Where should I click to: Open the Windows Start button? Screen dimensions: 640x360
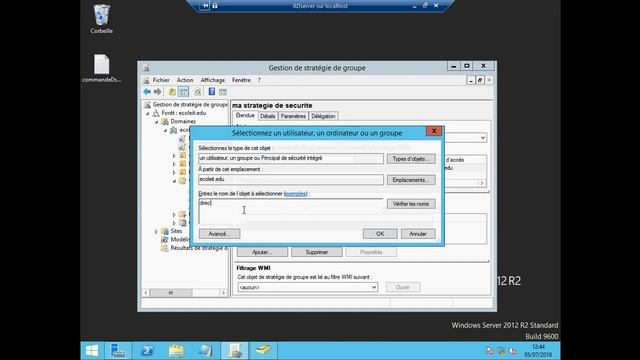[x=92, y=351]
